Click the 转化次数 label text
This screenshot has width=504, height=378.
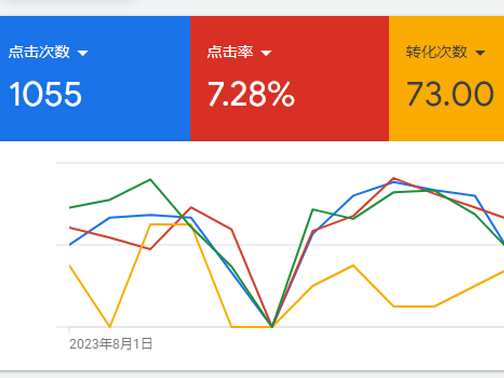pyautogui.click(x=436, y=52)
